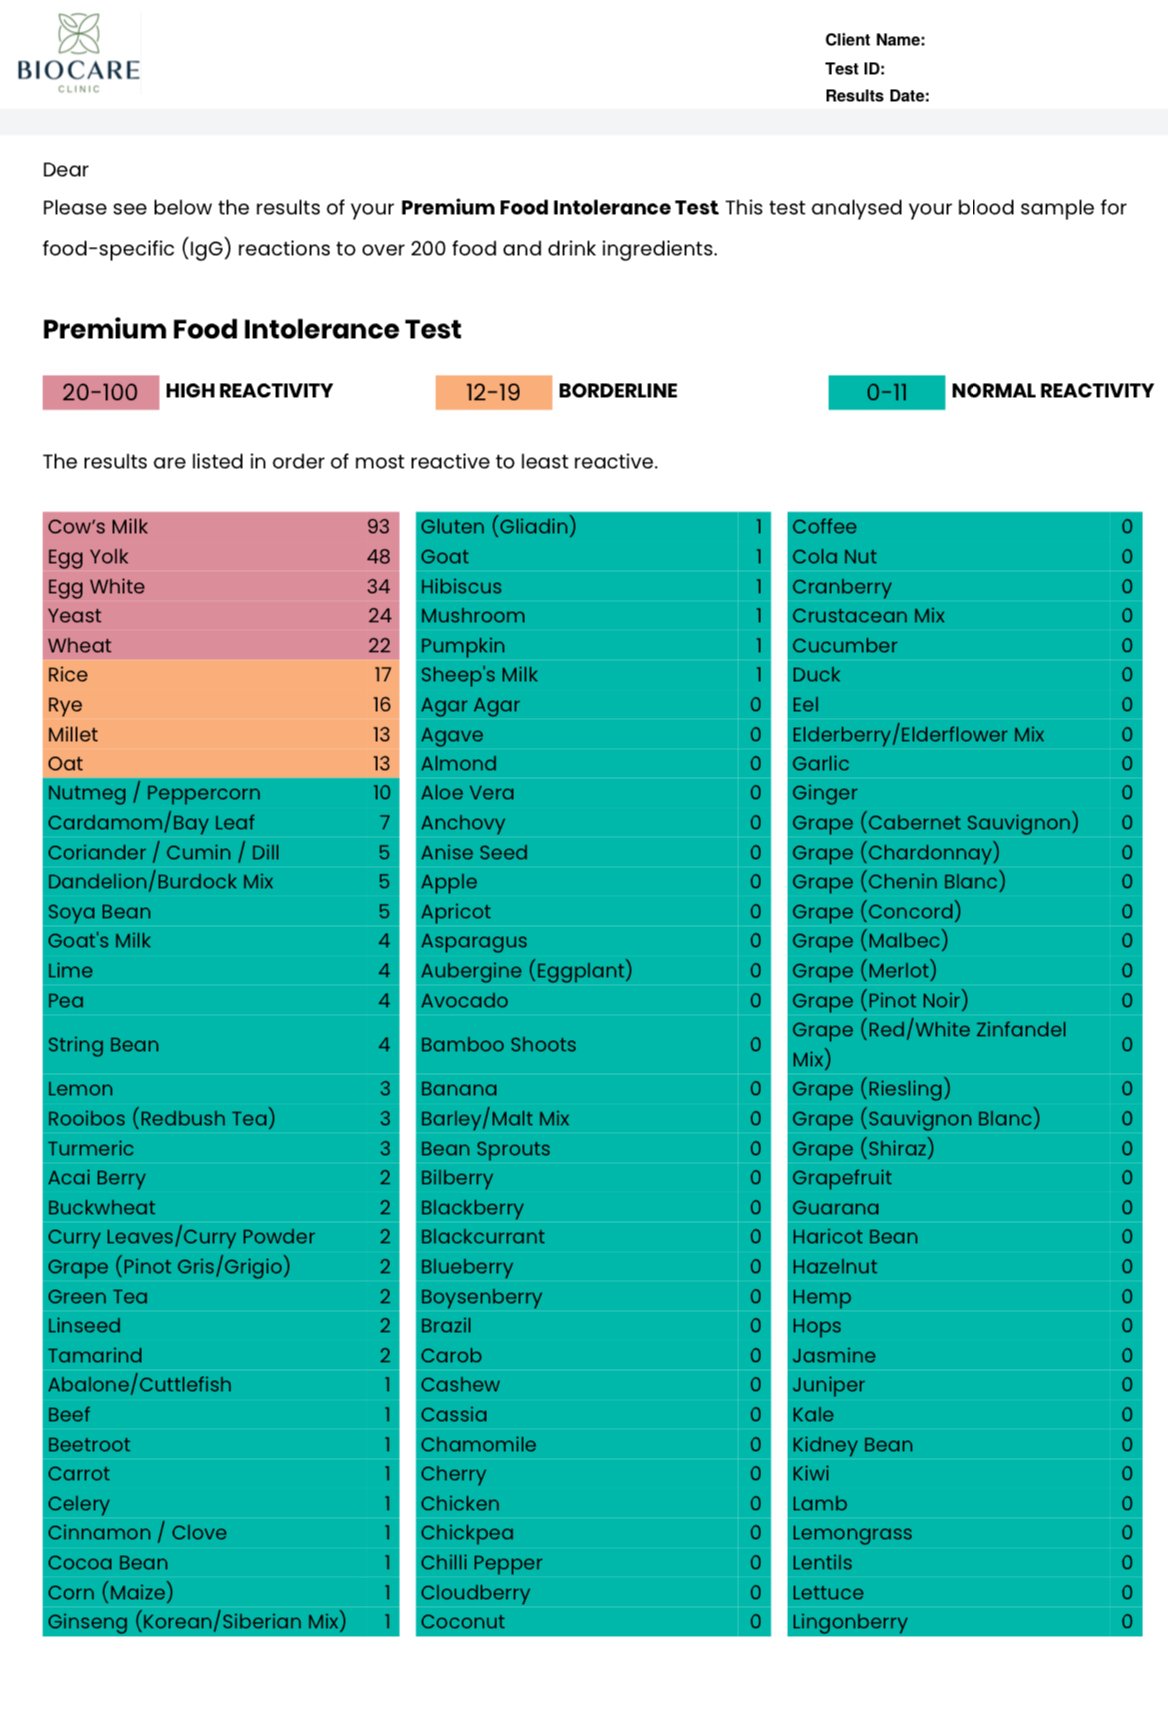Click the Biocare Clinic logo

pyautogui.click(x=78, y=53)
